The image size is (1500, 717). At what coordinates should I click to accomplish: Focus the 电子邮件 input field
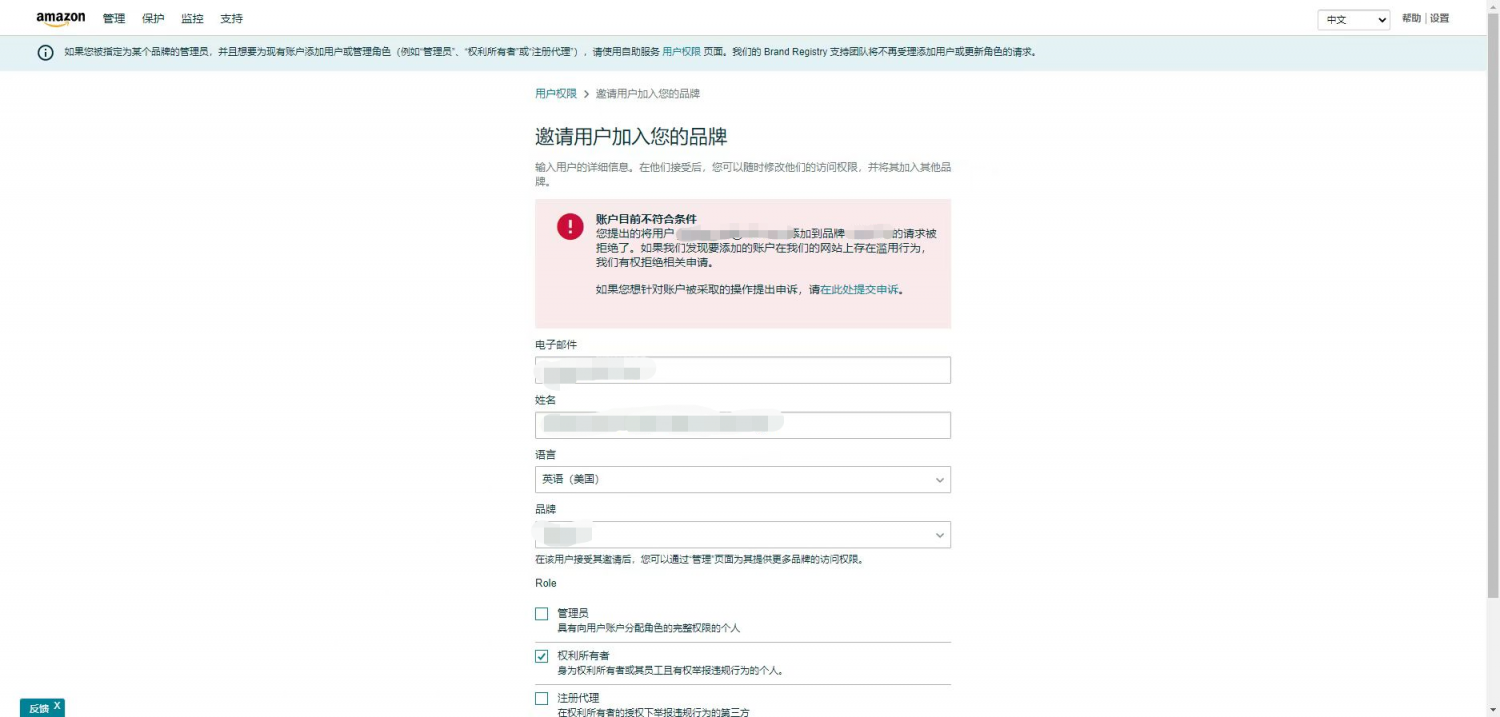point(743,370)
